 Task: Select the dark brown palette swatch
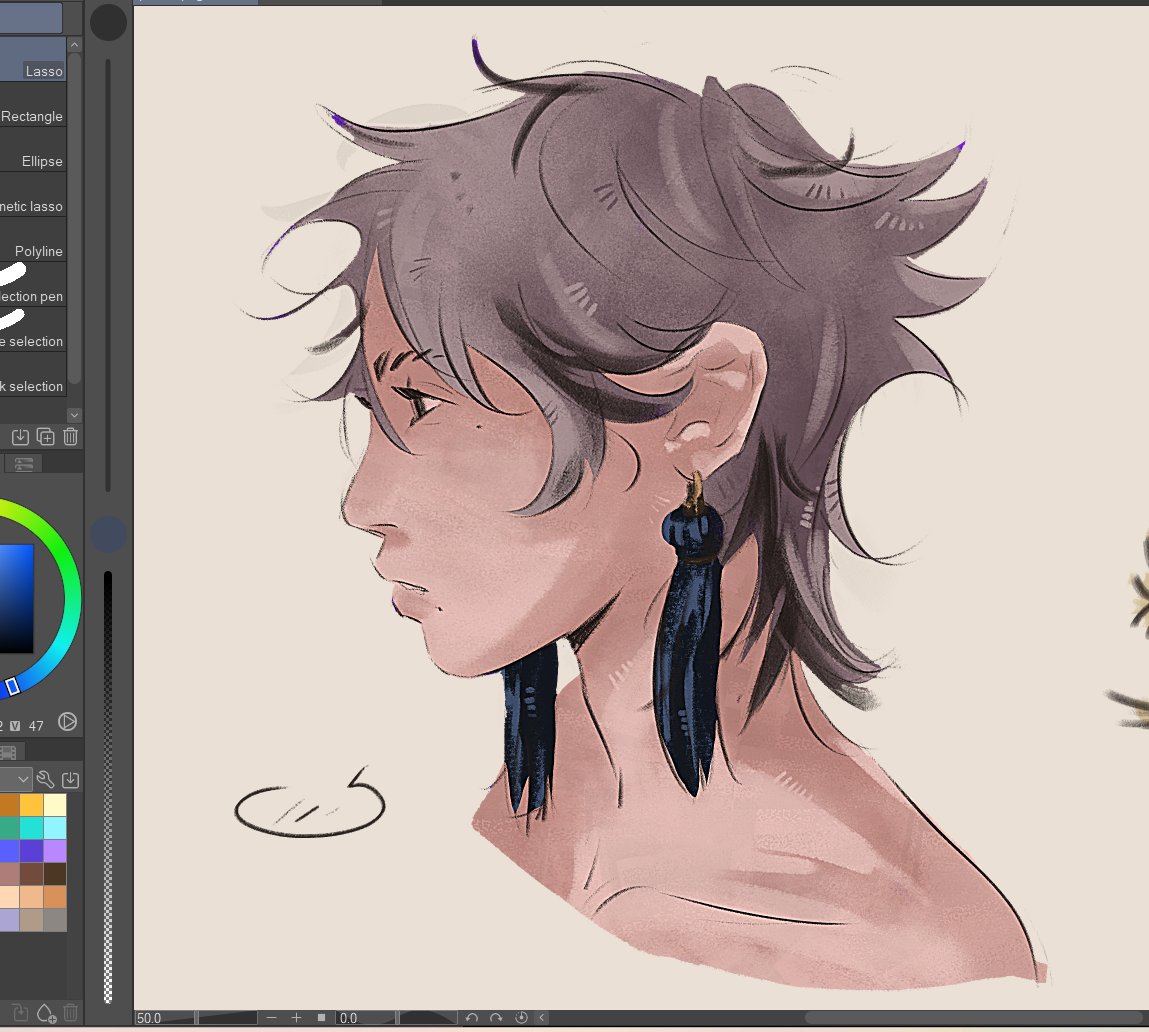click(55, 874)
